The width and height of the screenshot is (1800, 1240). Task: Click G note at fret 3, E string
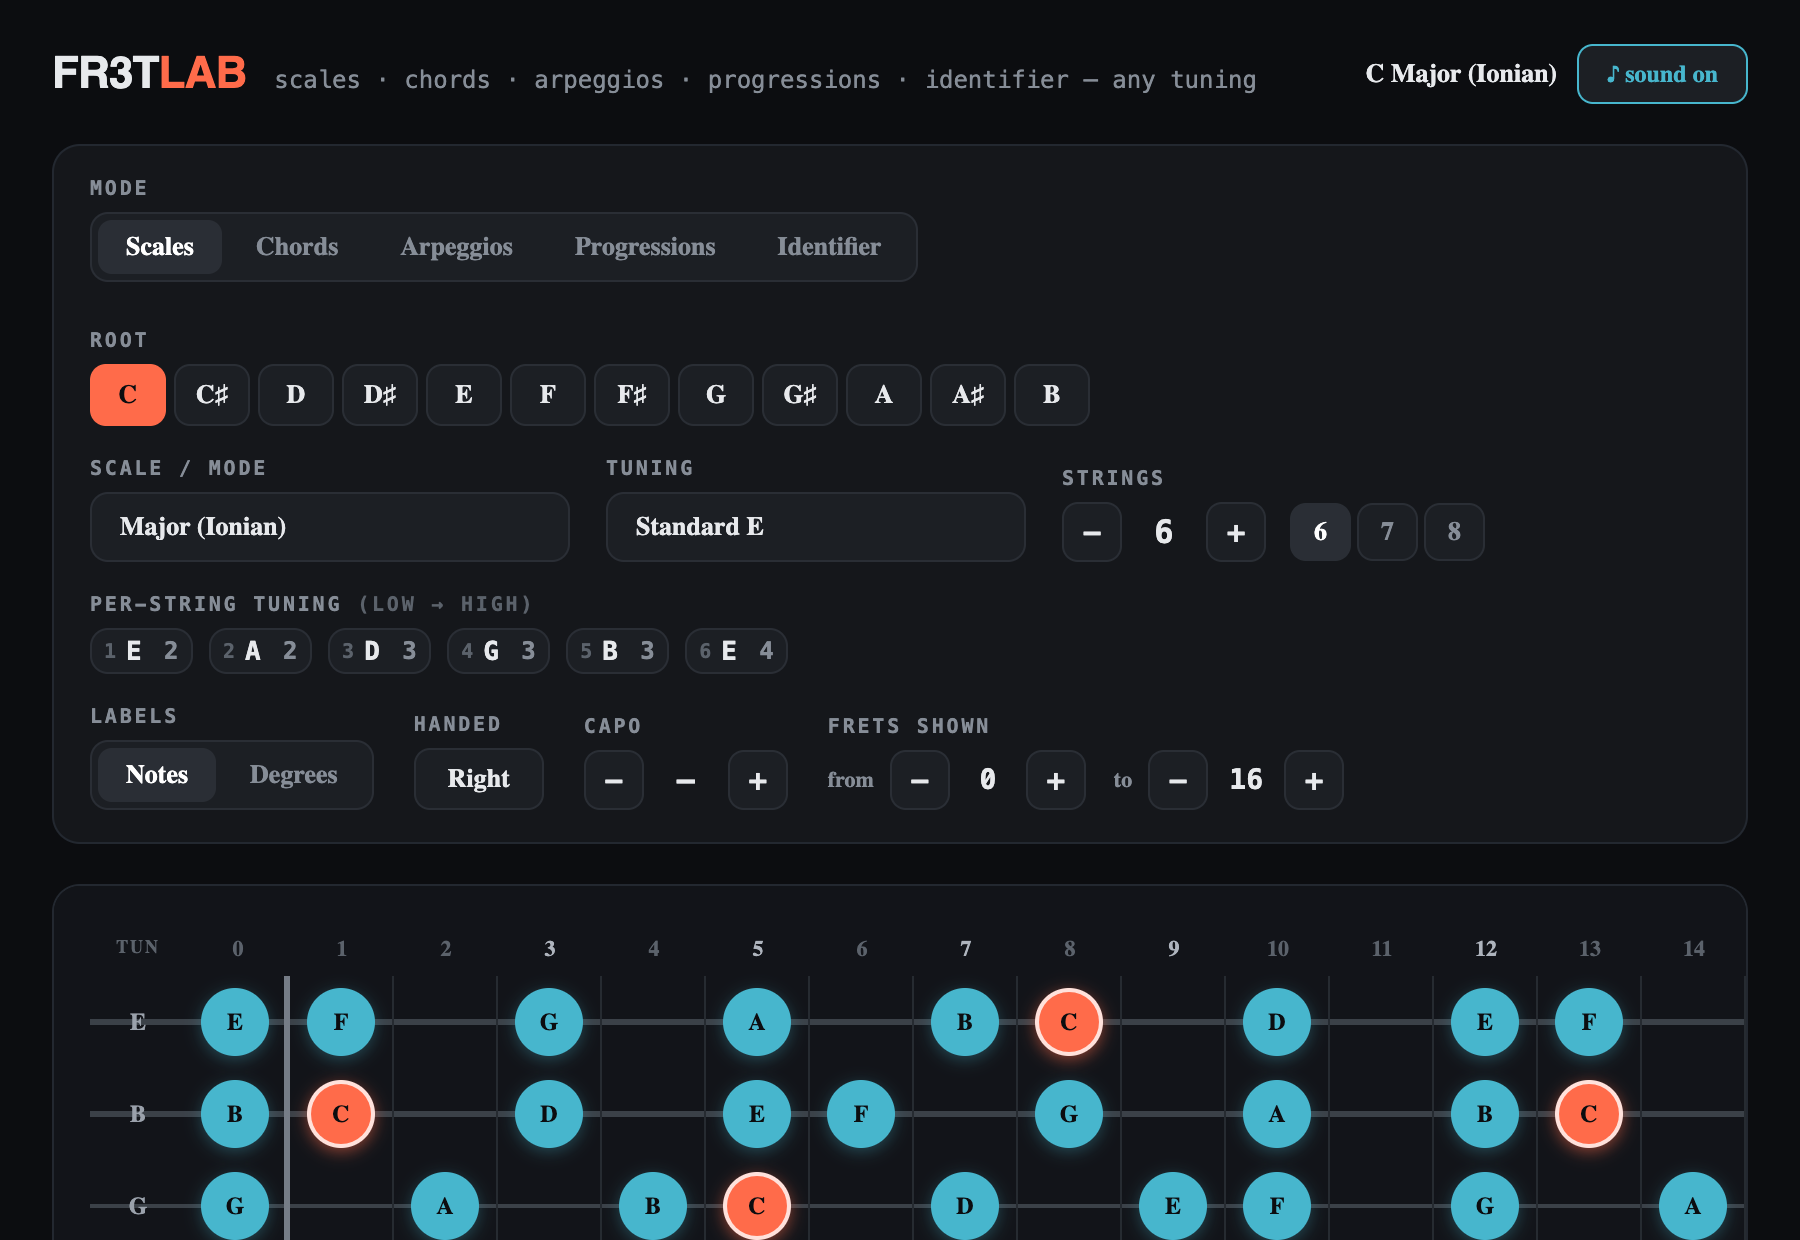[x=549, y=1022]
